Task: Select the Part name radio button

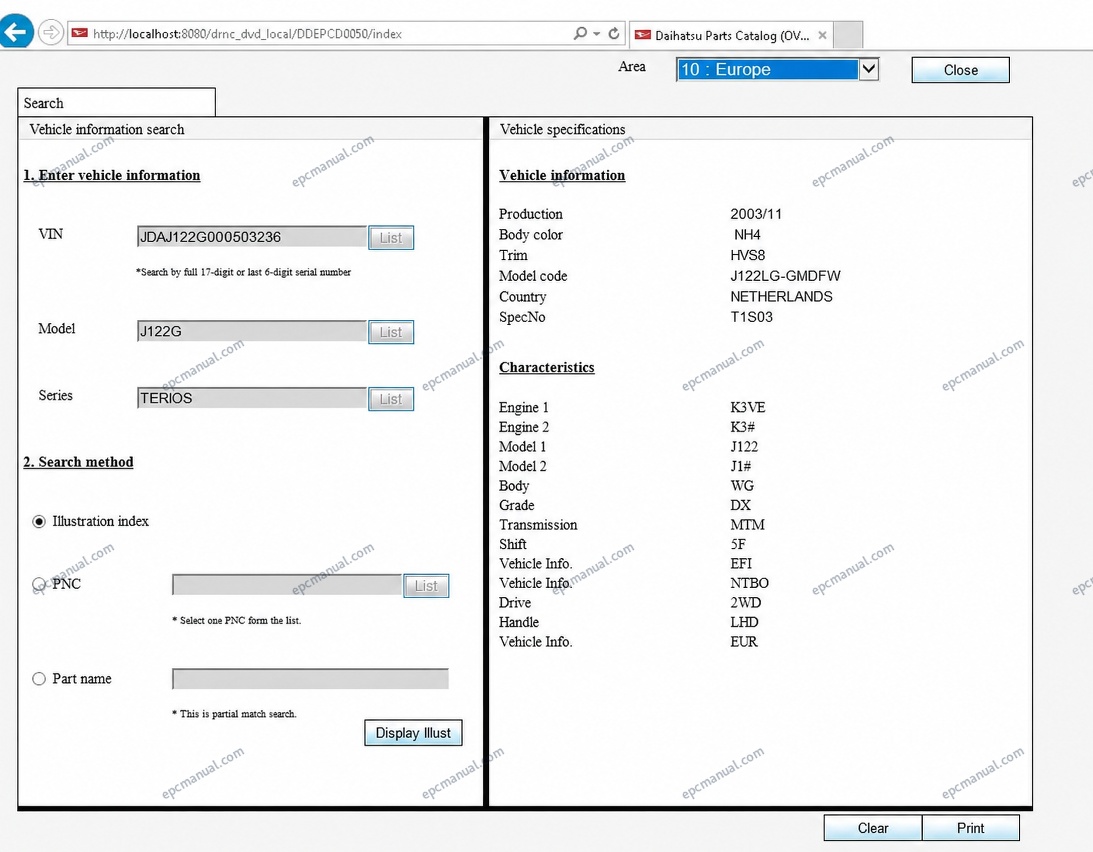Action: [39, 679]
